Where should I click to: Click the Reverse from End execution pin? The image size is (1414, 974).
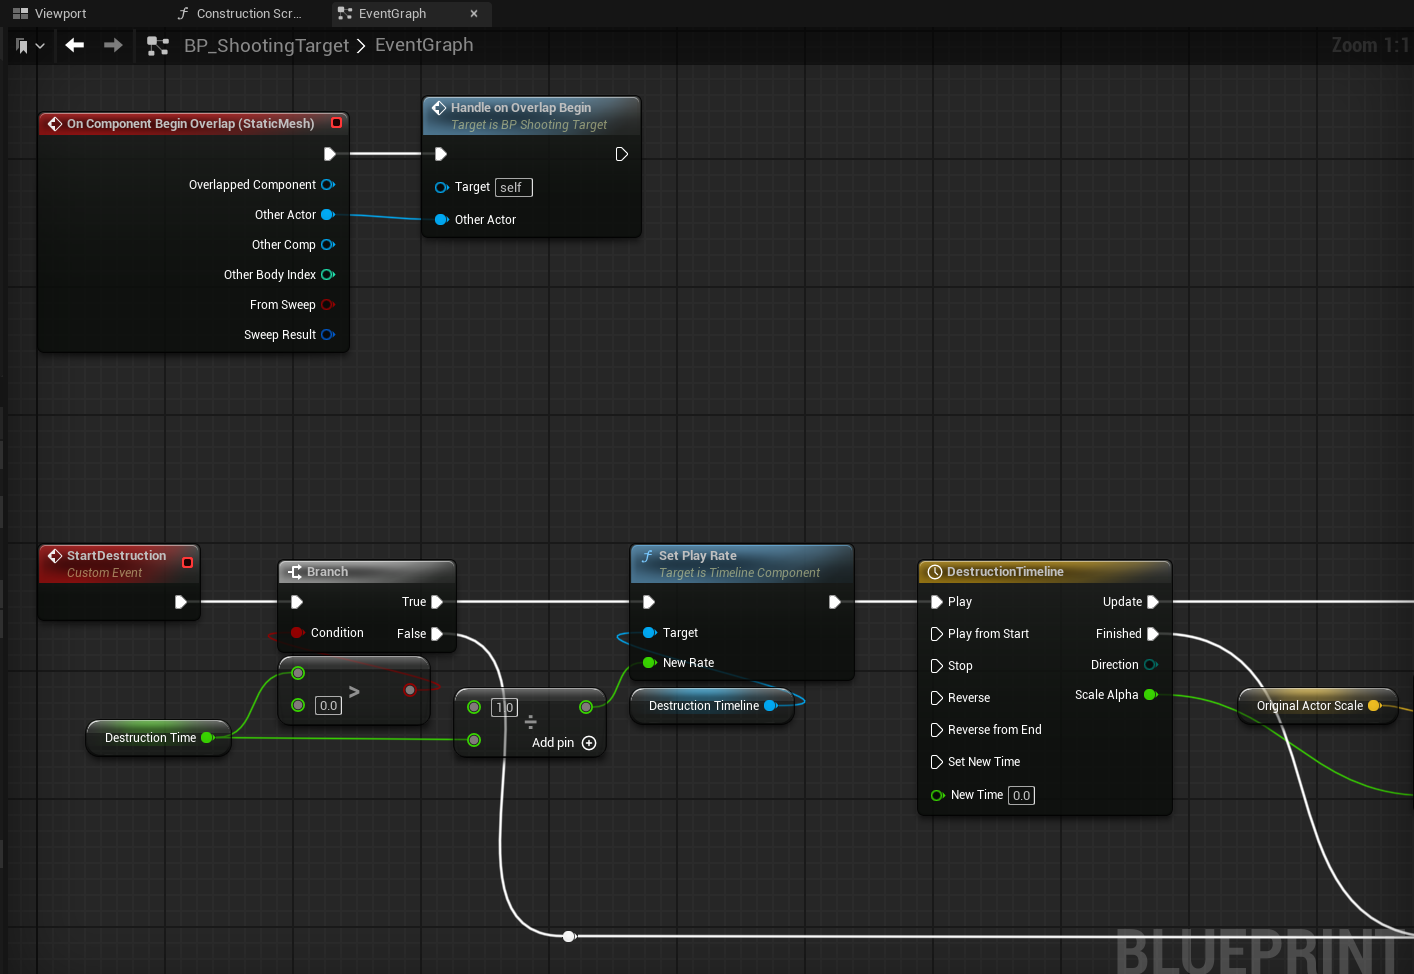[937, 730]
